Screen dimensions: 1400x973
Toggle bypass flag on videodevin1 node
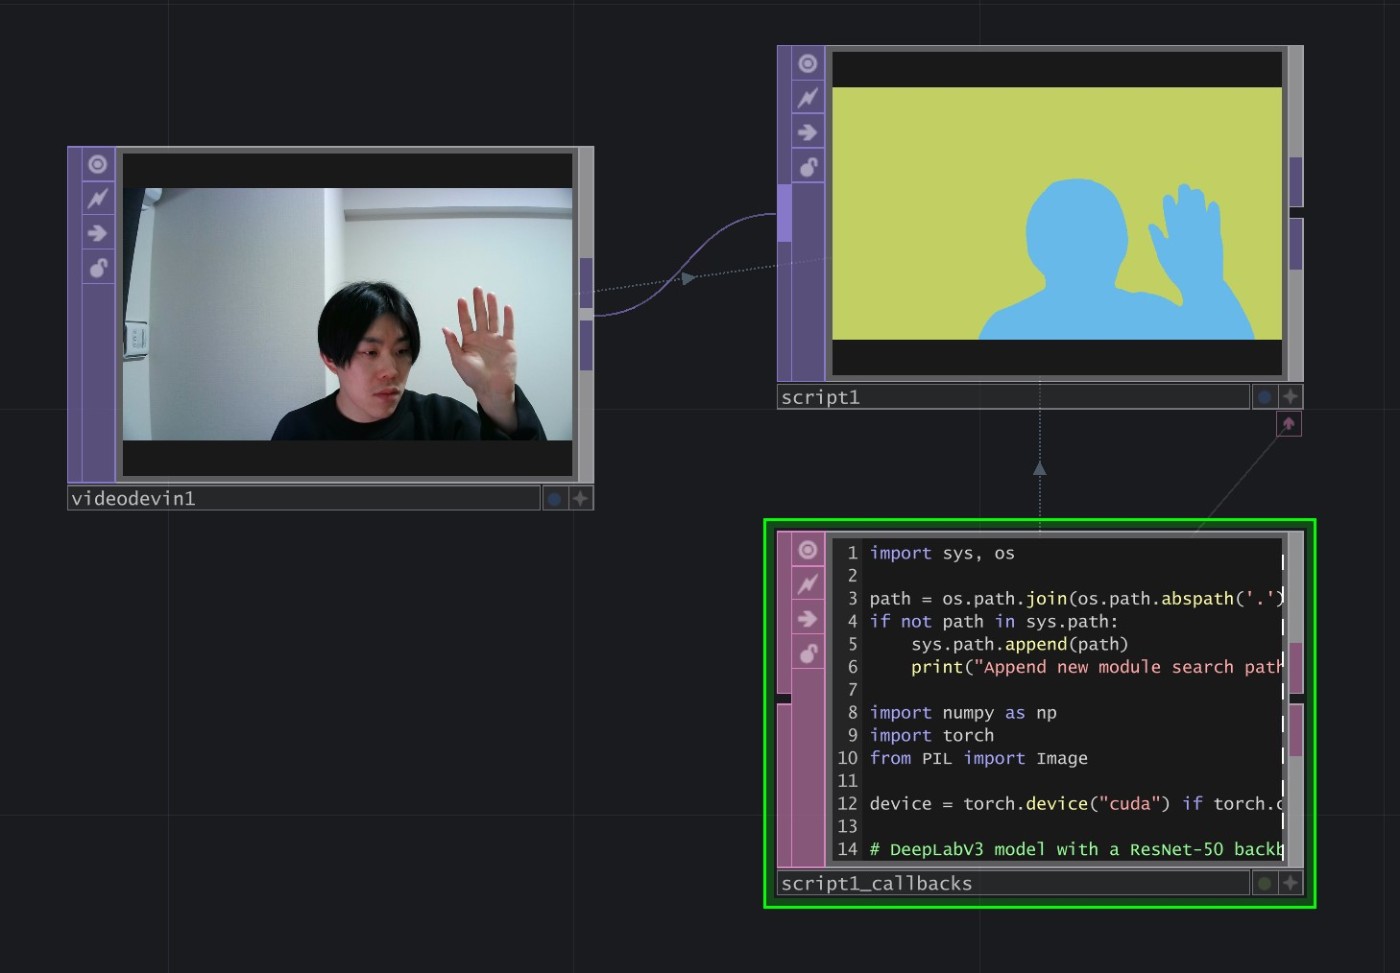click(x=97, y=198)
